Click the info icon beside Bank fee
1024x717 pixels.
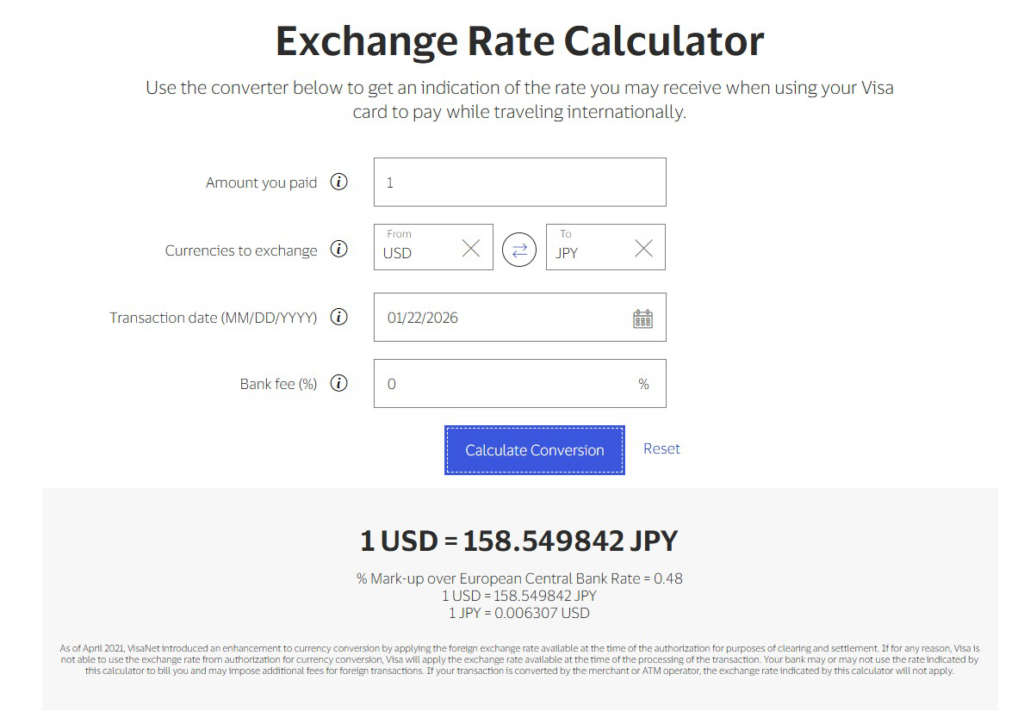point(339,384)
